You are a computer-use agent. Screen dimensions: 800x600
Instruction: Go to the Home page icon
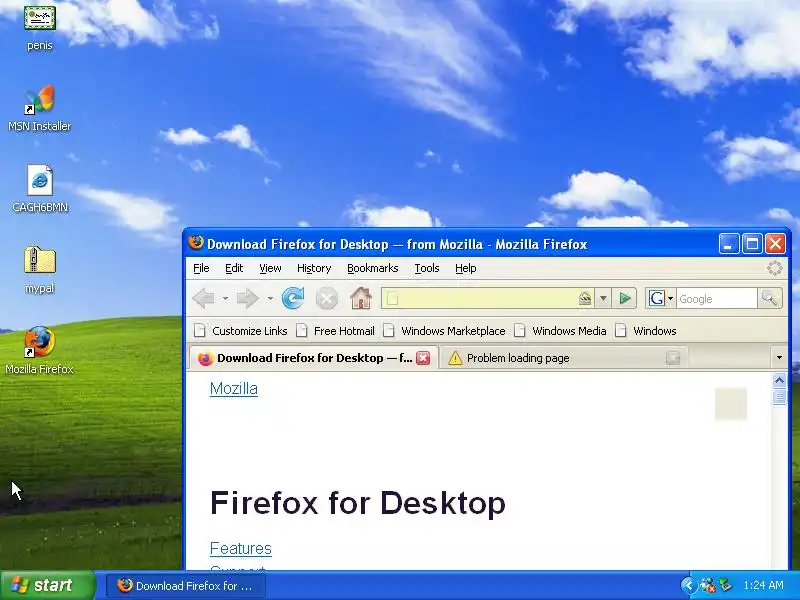click(x=361, y=298)
